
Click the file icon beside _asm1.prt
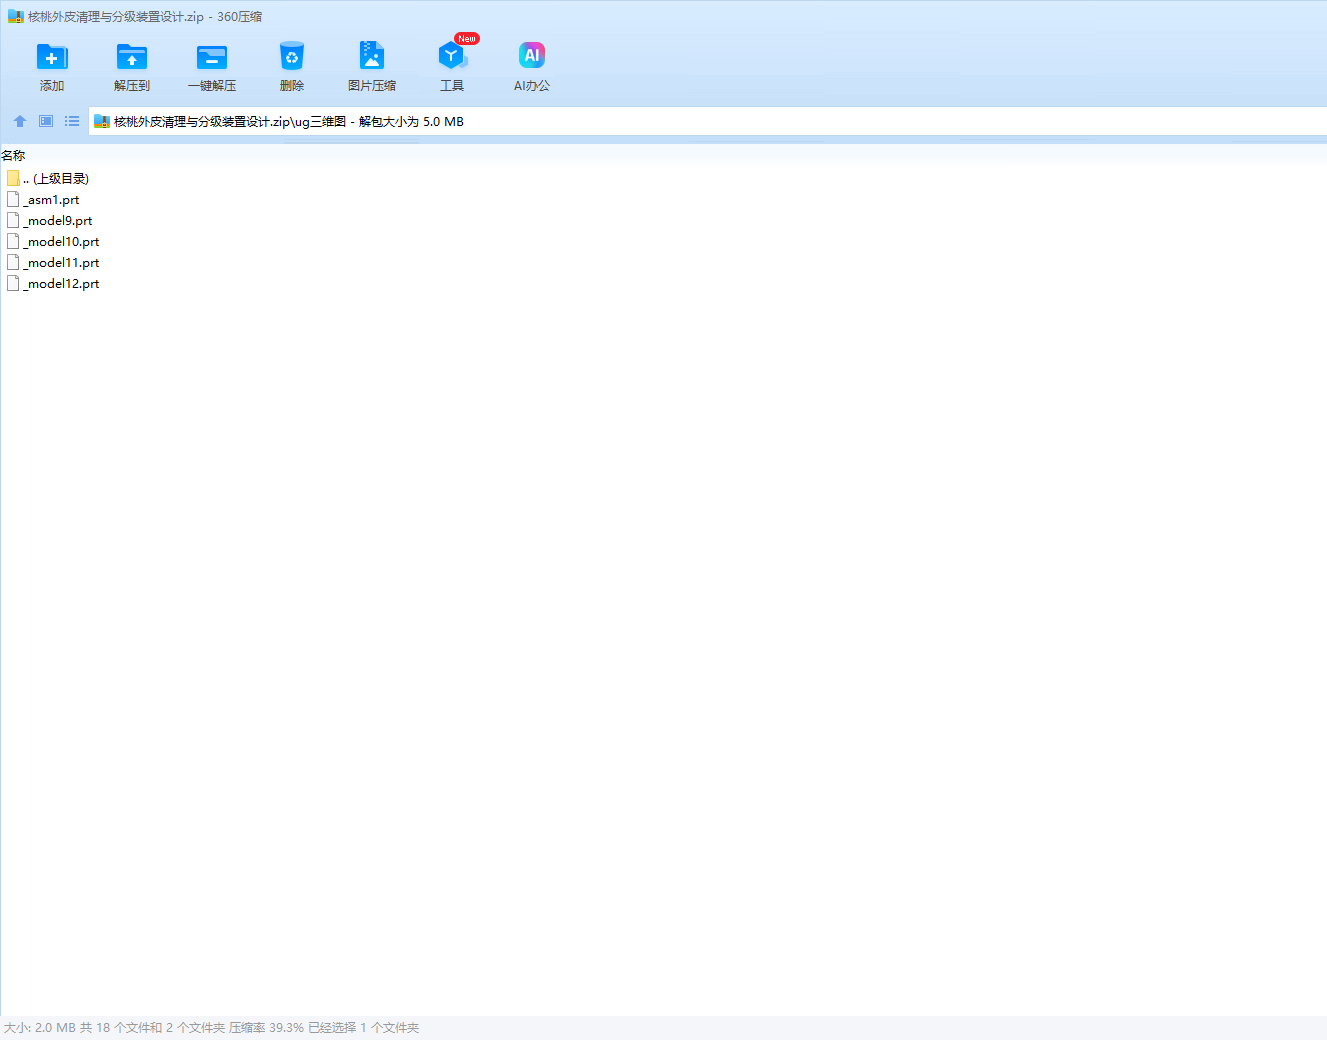pyautogui.click(x=13, y=199)
